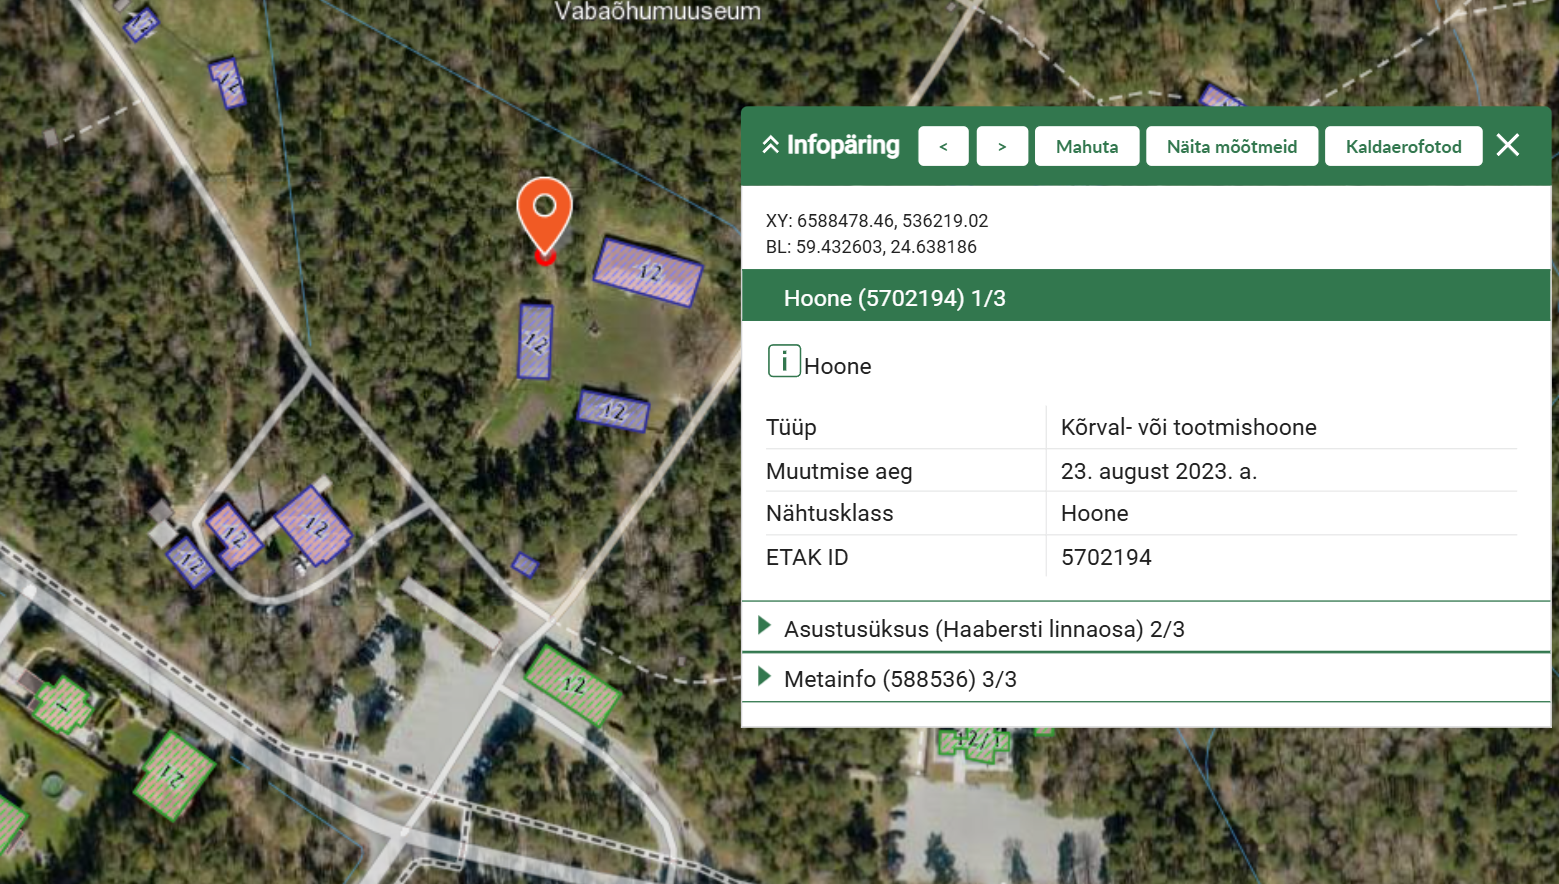Viewport: 1559px width, 884px height.
Task: Close the Infopäring panel
Action: (1507, 146)
